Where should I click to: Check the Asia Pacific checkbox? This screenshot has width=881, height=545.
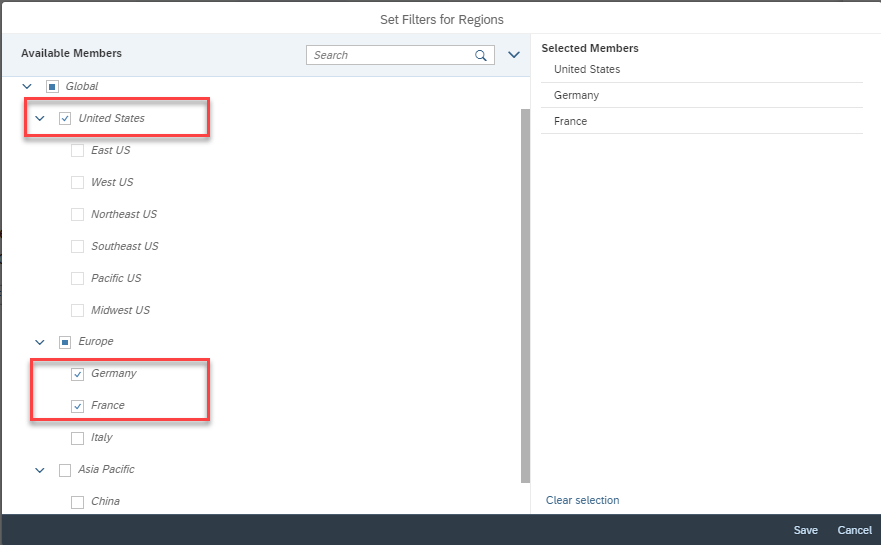(65, 470)
